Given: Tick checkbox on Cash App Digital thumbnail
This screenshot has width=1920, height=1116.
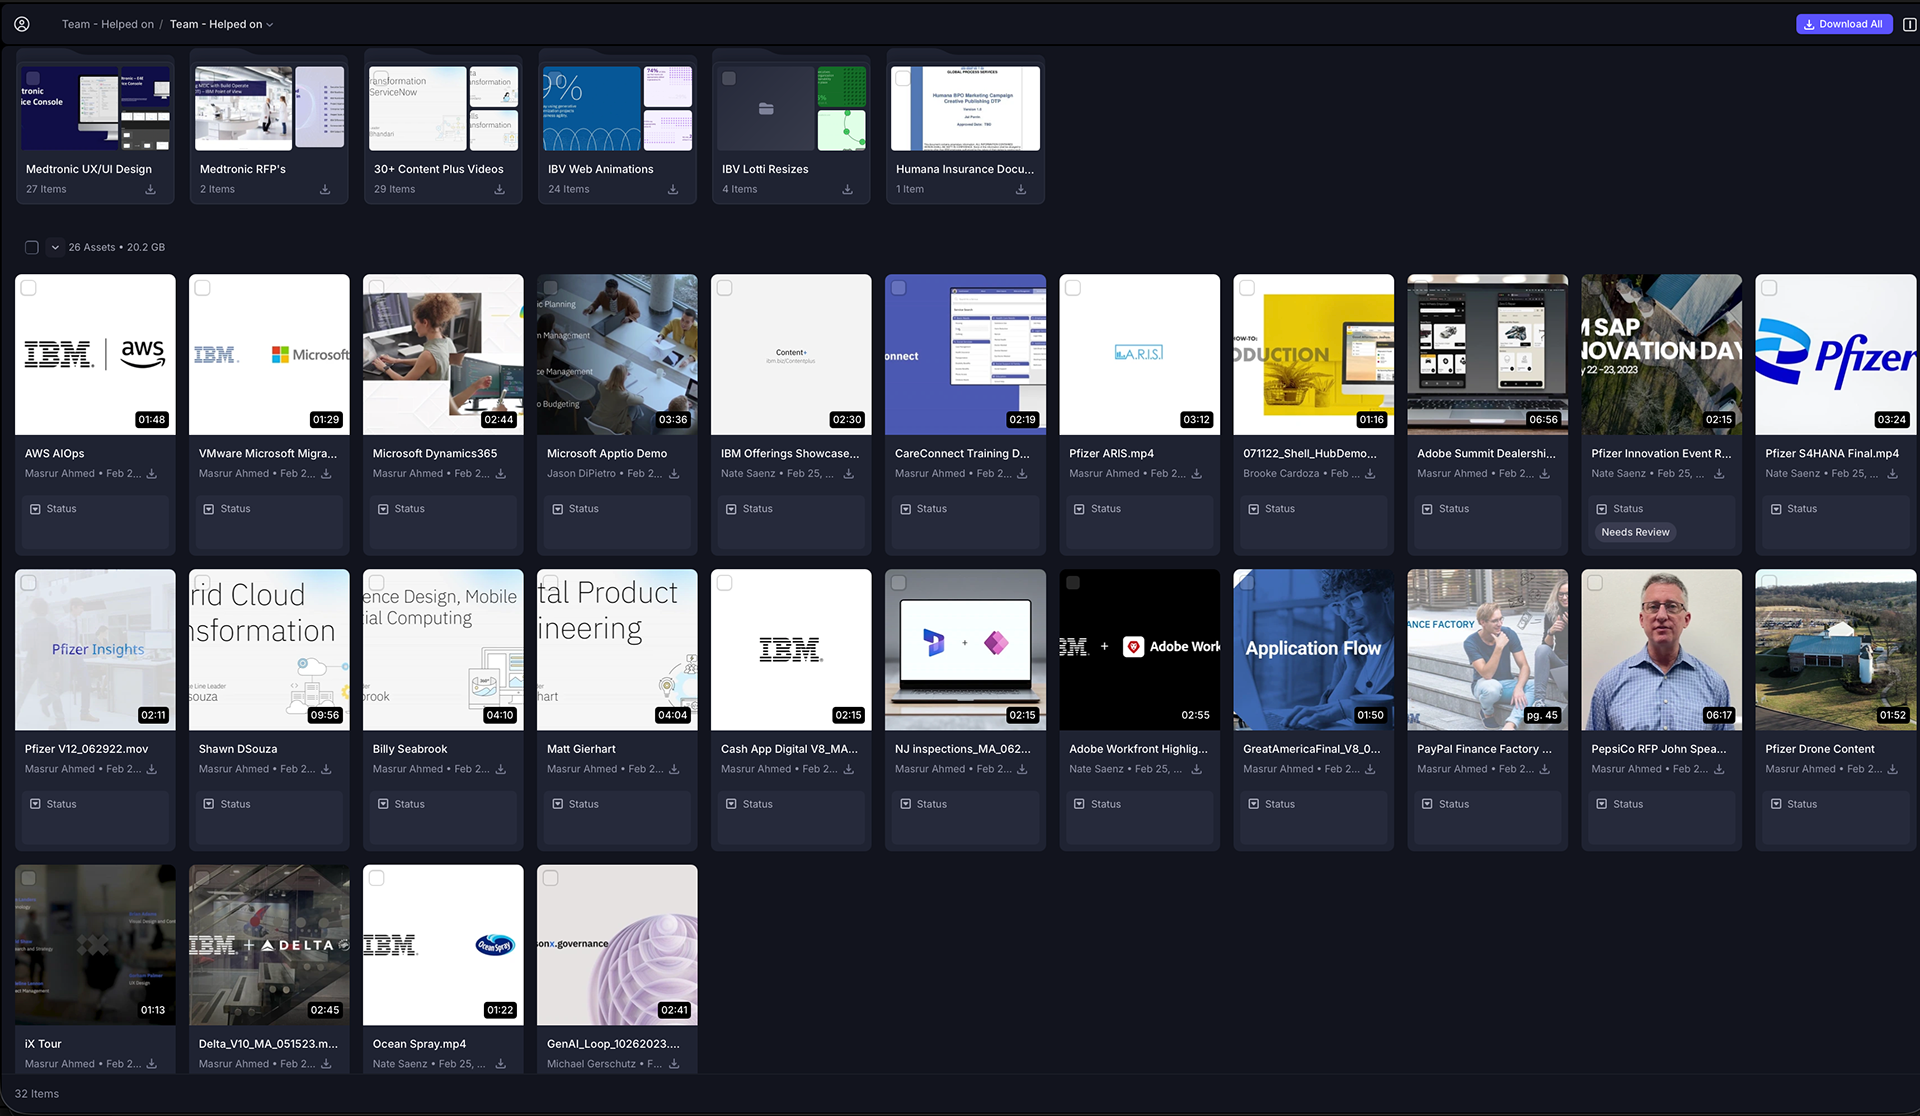Looking at the screenshot, I should [x=725, y=583].
